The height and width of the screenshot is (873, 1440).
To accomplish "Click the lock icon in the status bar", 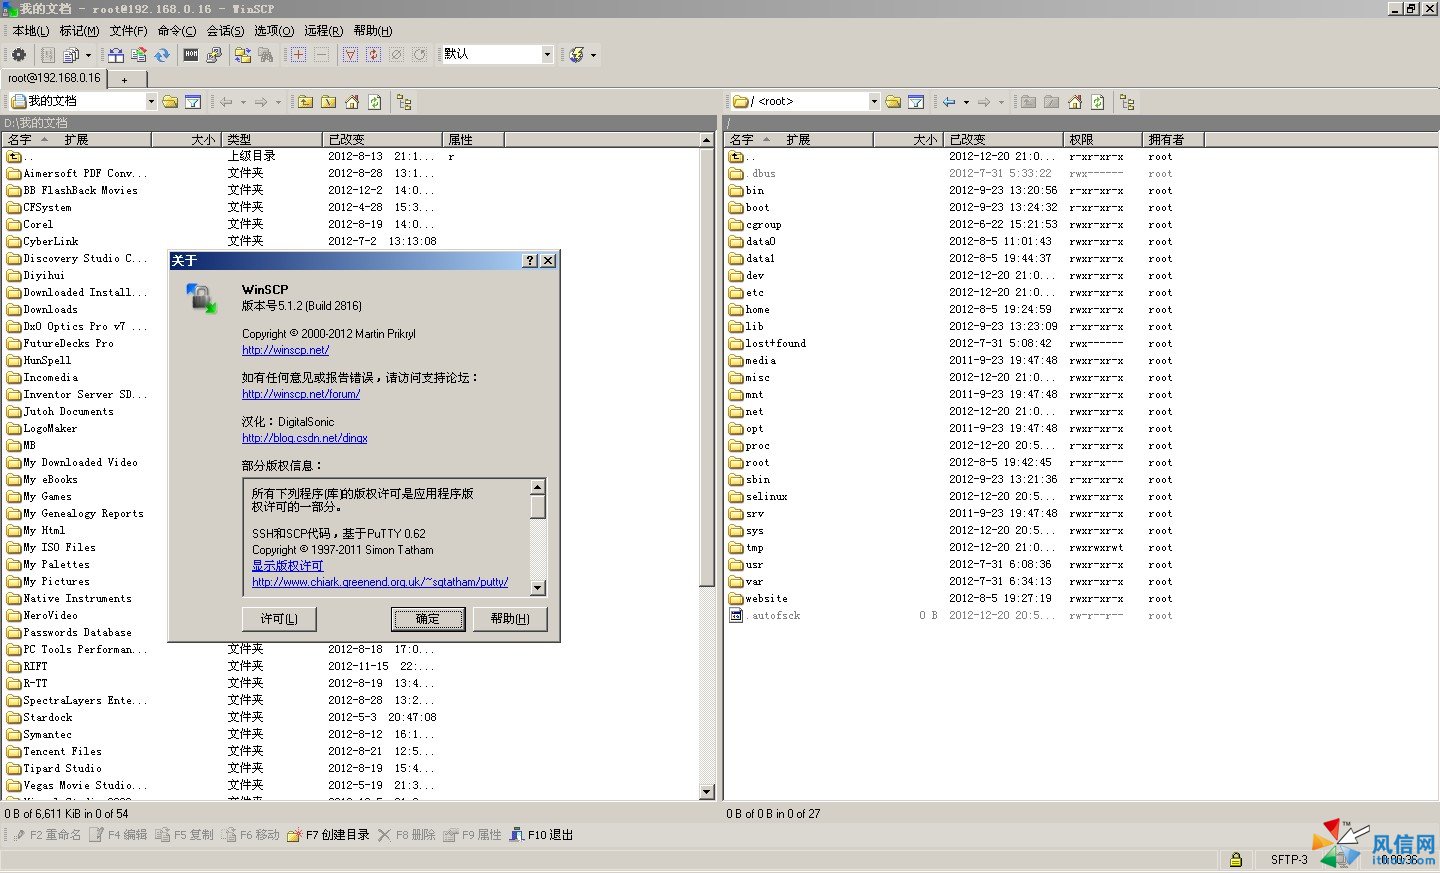I will pos(1235,858).
